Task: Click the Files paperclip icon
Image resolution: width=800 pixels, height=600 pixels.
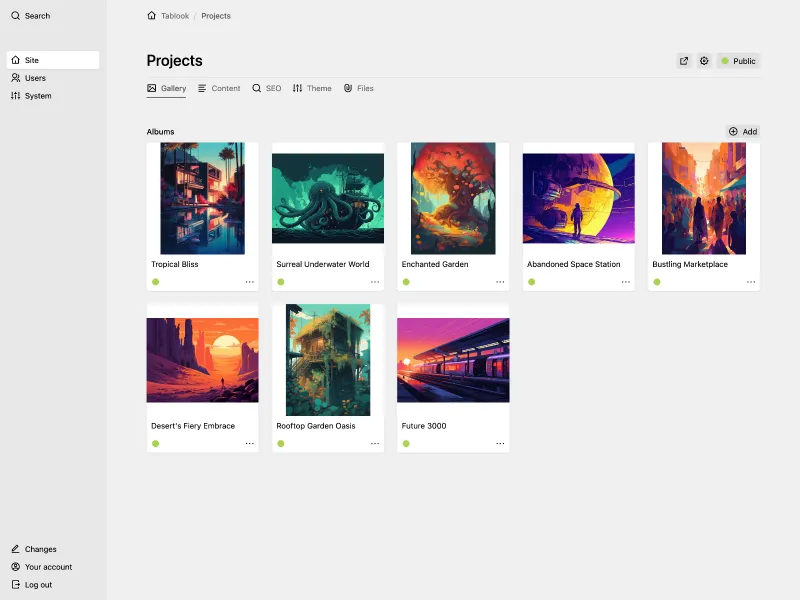Action: pyautogui.click(x=347, y=88)
